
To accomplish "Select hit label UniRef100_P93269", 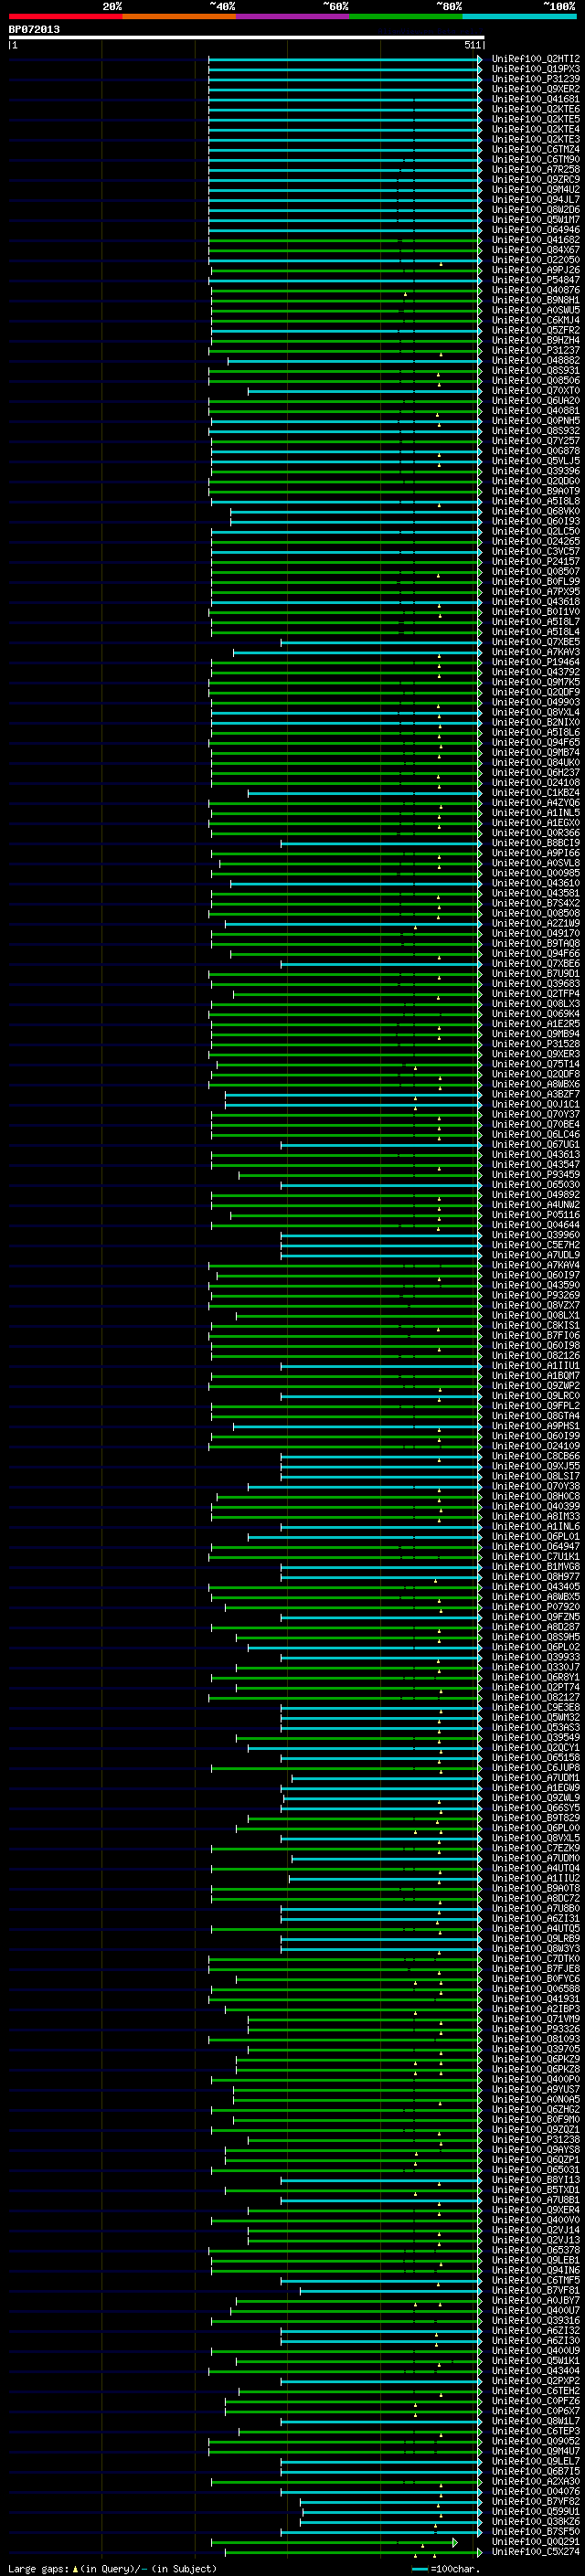I will click(x=535, y=1295).
